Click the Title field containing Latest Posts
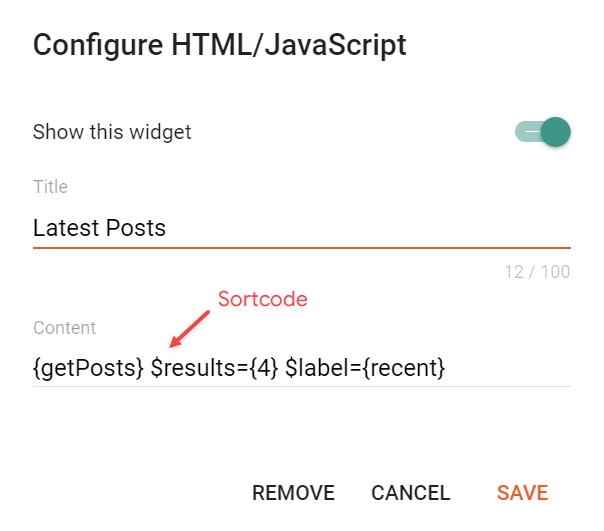Screen dimensions: 604x531 (x=300, y=228)
